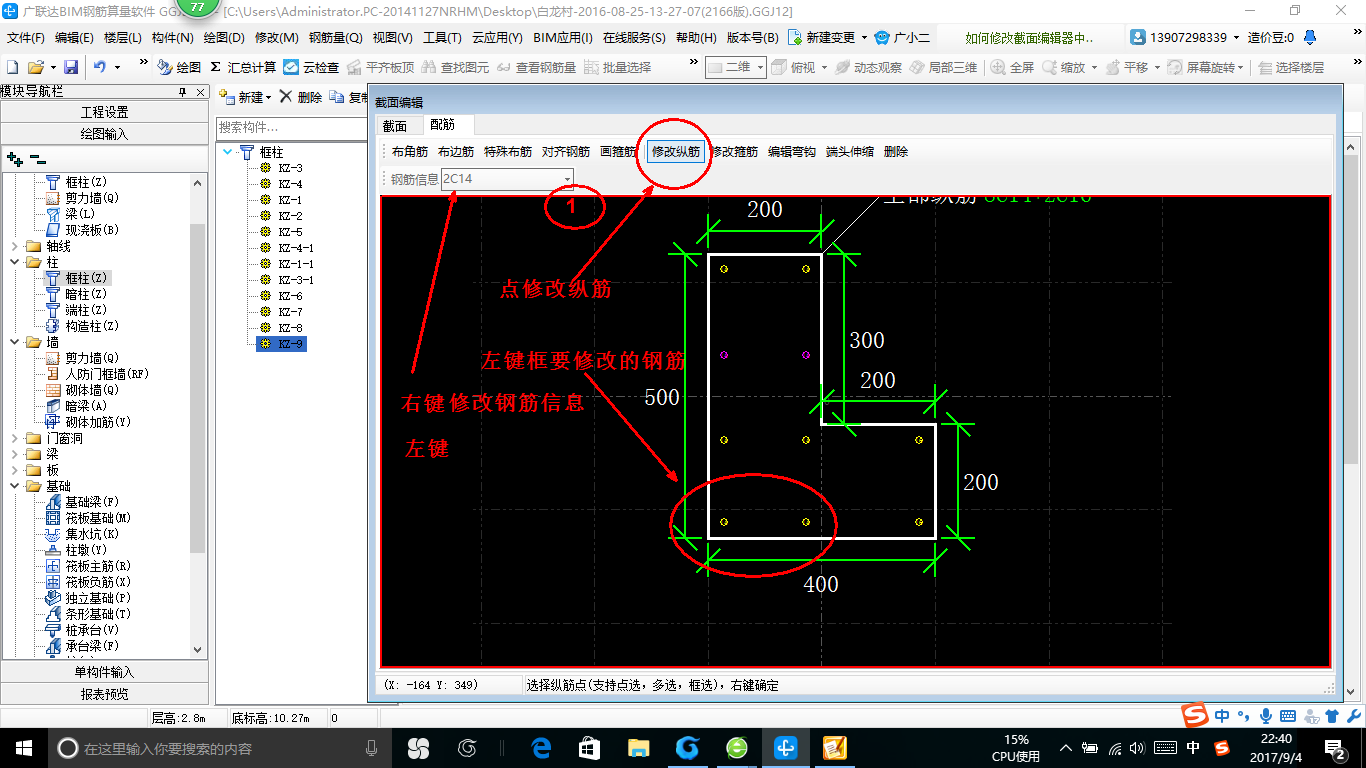Switch to the 截面 tab
This screenshot has width=1366, height=768.
point(395,125)
